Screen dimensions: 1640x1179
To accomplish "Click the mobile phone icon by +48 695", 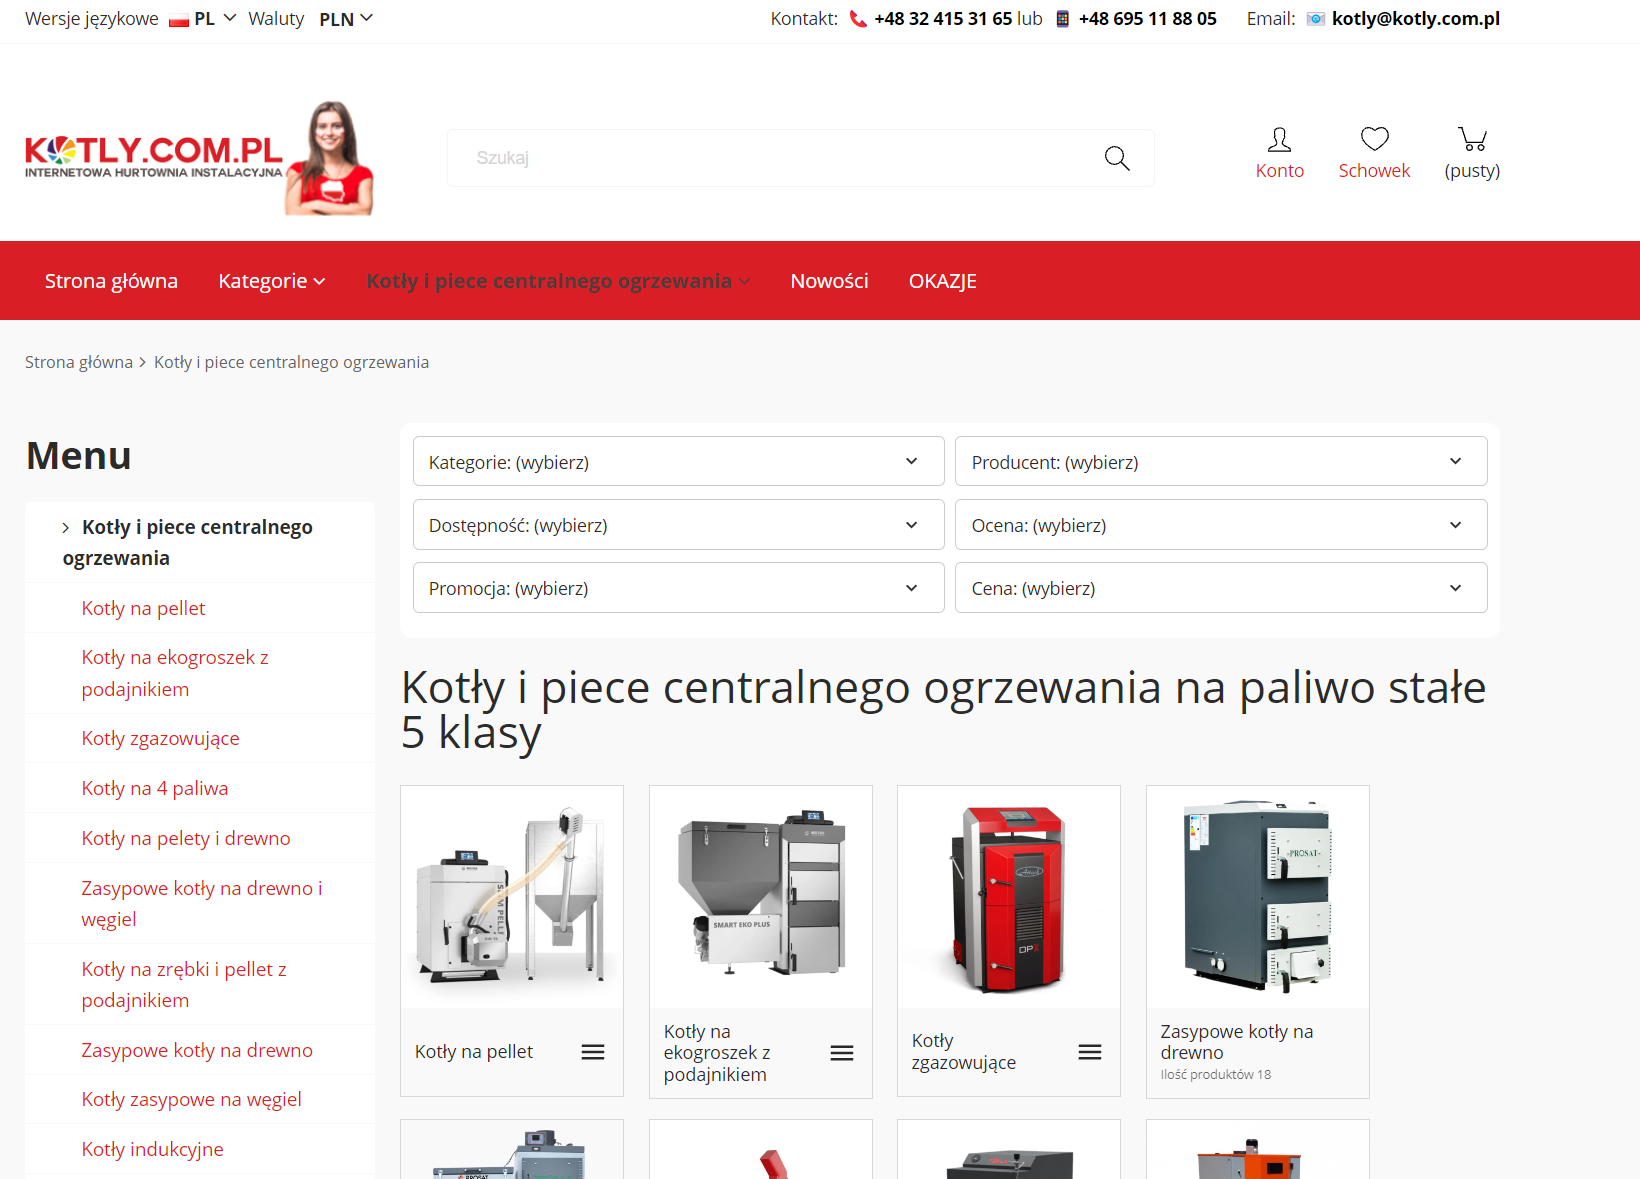I will 1063,19.
